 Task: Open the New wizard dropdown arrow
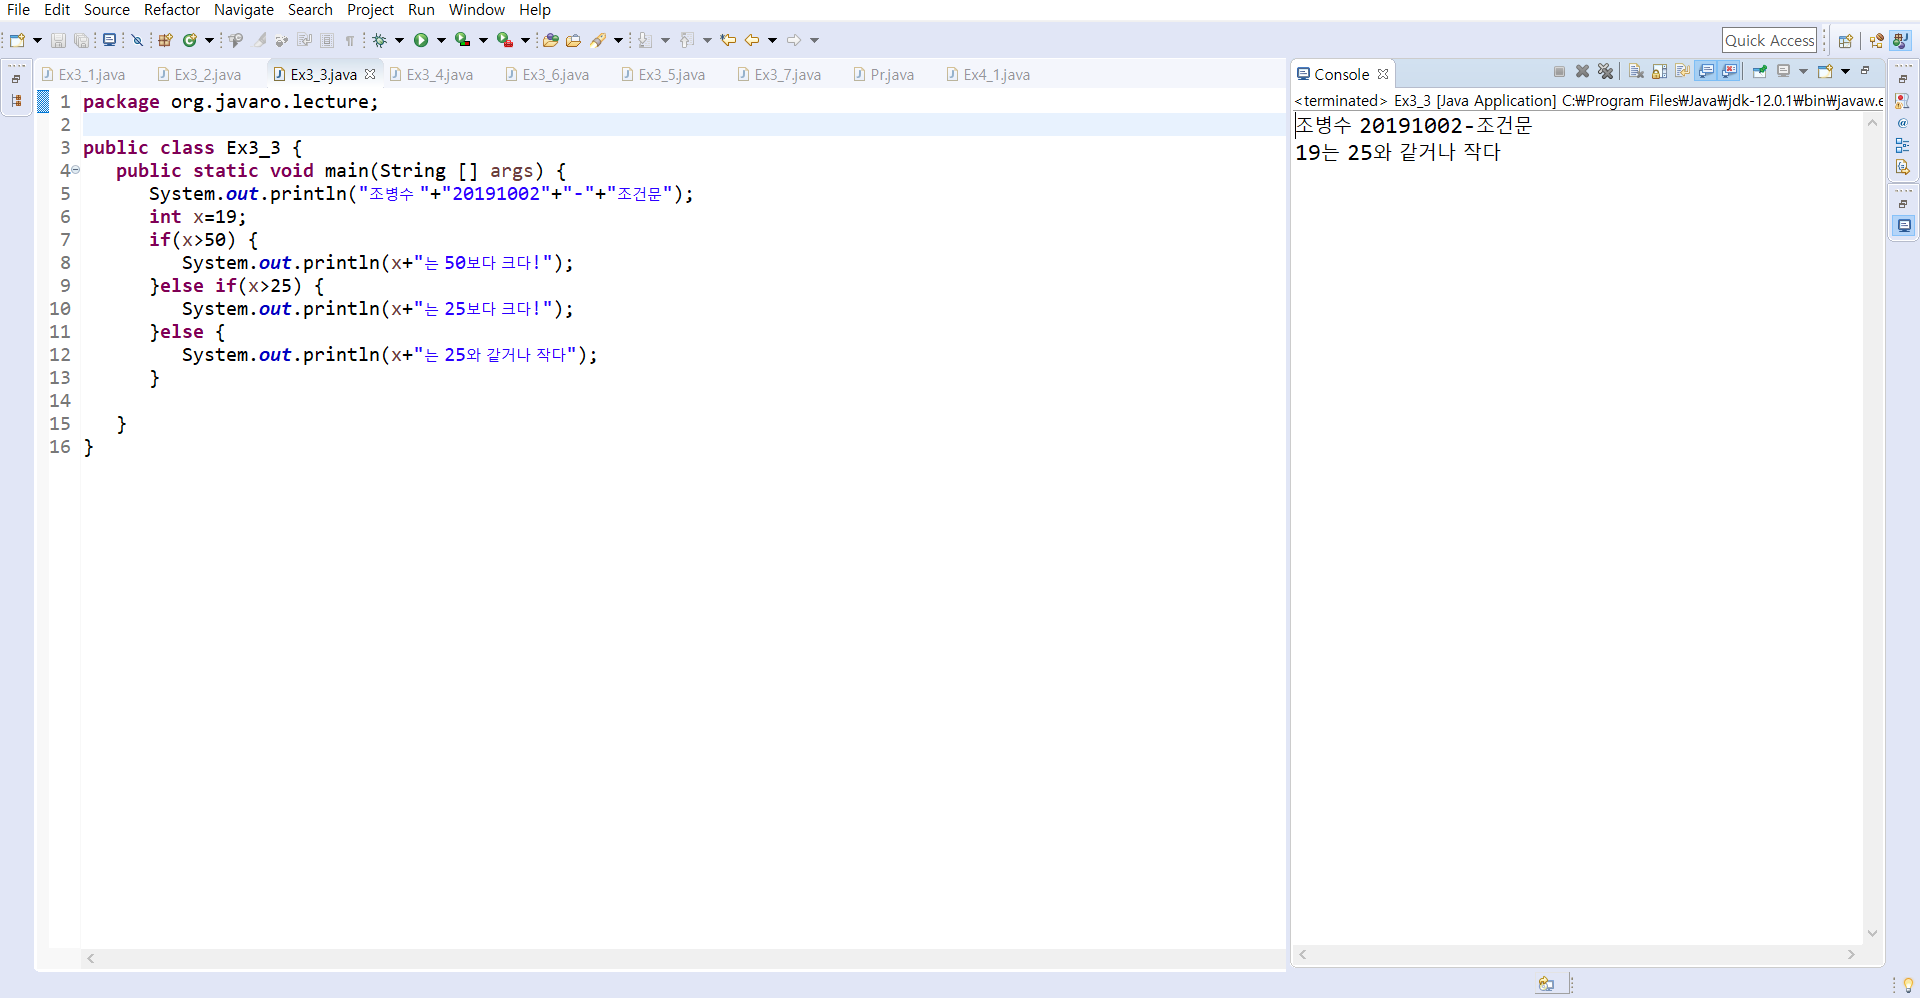click(37, 40)
